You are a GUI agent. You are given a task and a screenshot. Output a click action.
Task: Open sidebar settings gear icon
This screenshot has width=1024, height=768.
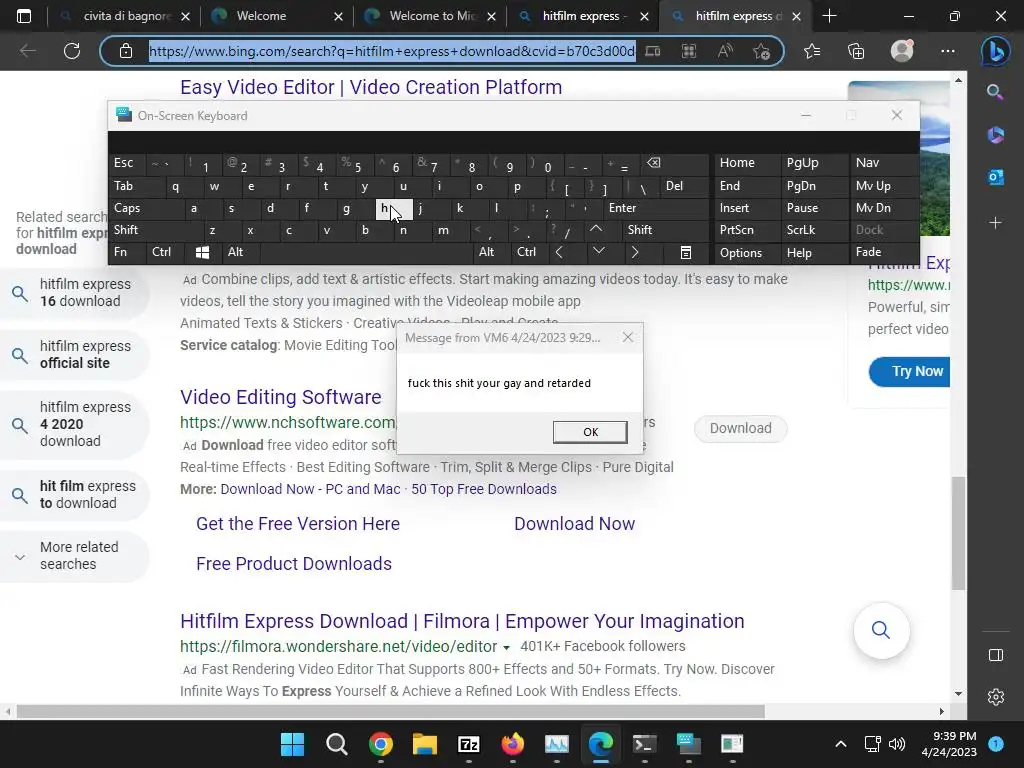click(x=995, y=697)
